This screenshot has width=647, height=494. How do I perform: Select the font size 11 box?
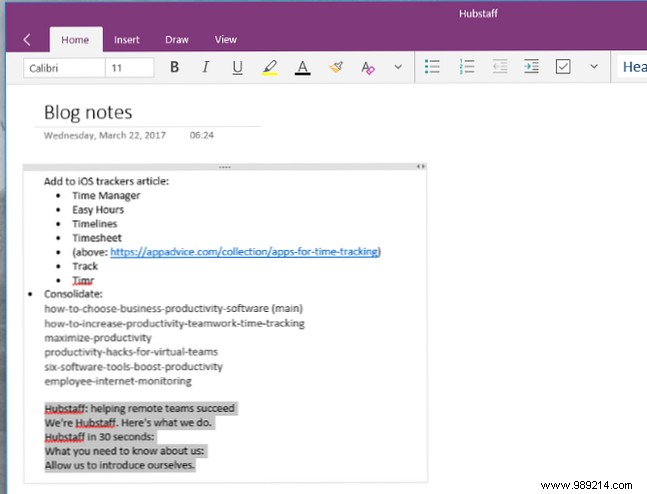[x=130, y=68]
